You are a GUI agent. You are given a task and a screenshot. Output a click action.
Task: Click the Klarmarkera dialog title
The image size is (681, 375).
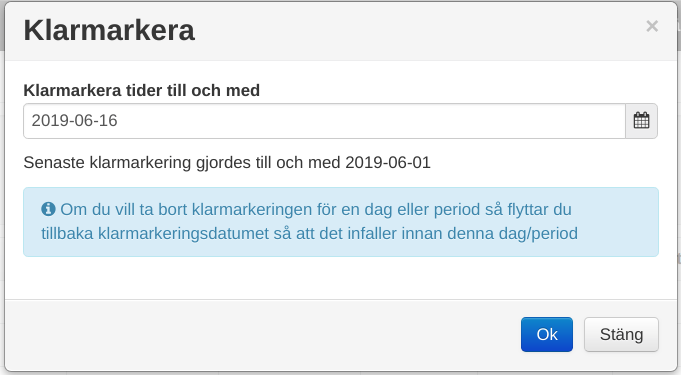click(x=109, y=30)
